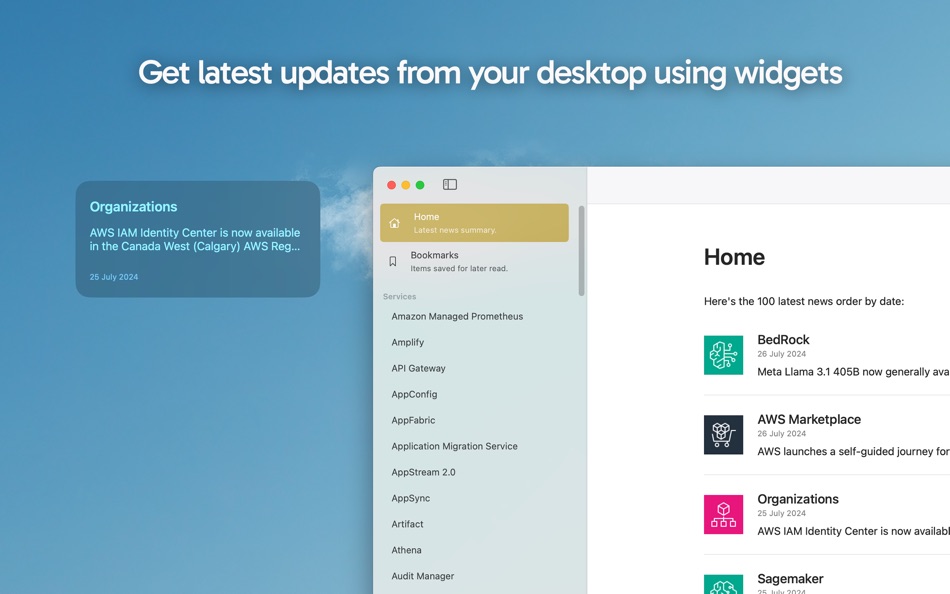Image resolution: width=950 pixels, height=594 pixels.
Task: Open AppFabric service news
Action: 413,420
